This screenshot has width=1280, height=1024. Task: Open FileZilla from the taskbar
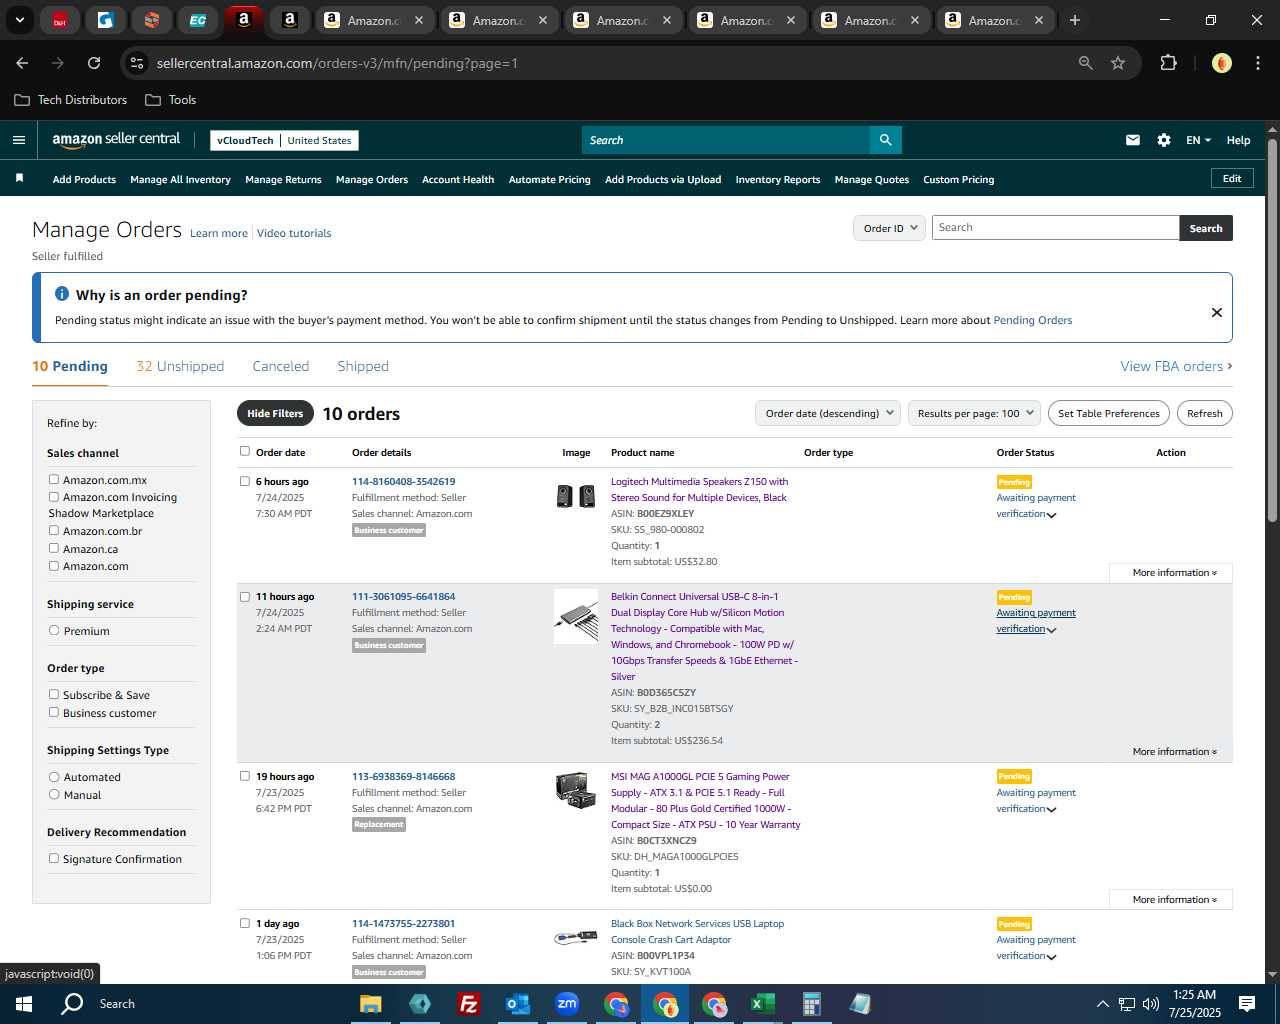click(x=468, y=1004)
